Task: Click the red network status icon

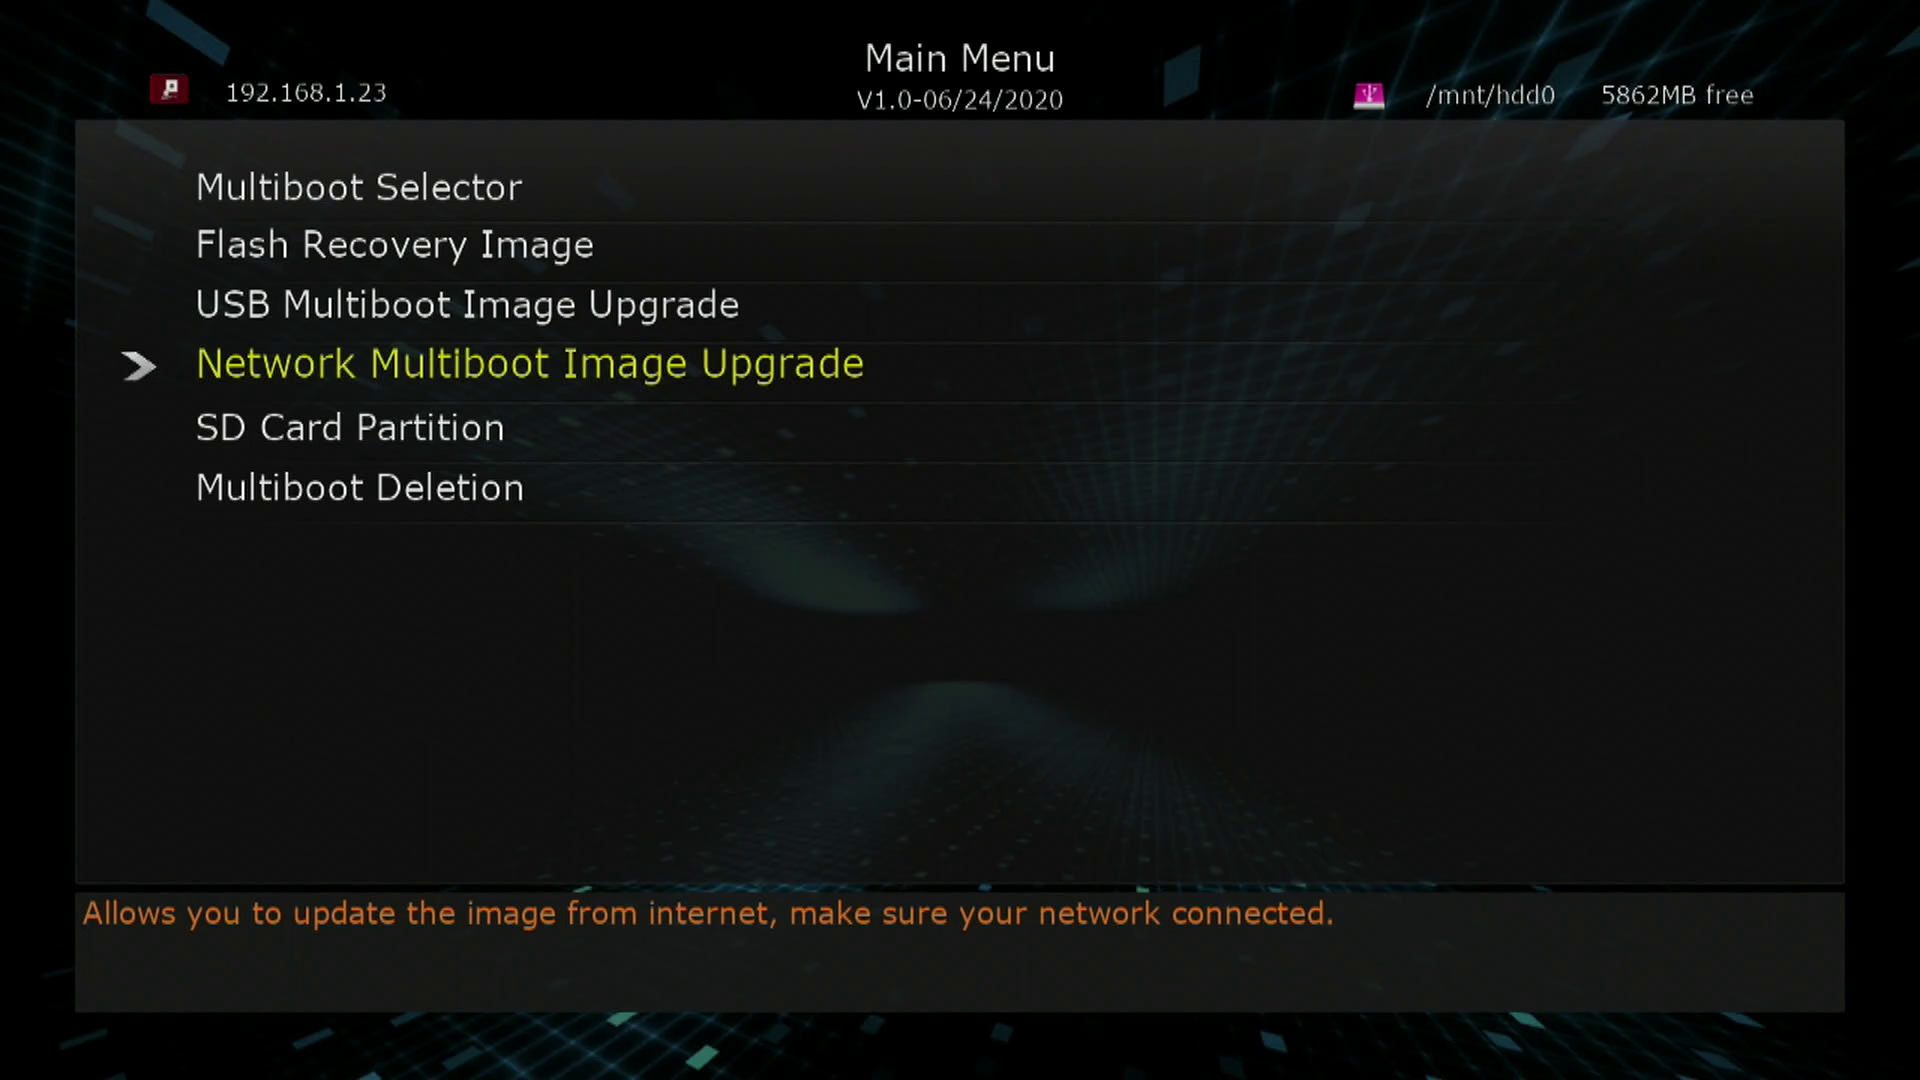Action: (x=169, y=90)
